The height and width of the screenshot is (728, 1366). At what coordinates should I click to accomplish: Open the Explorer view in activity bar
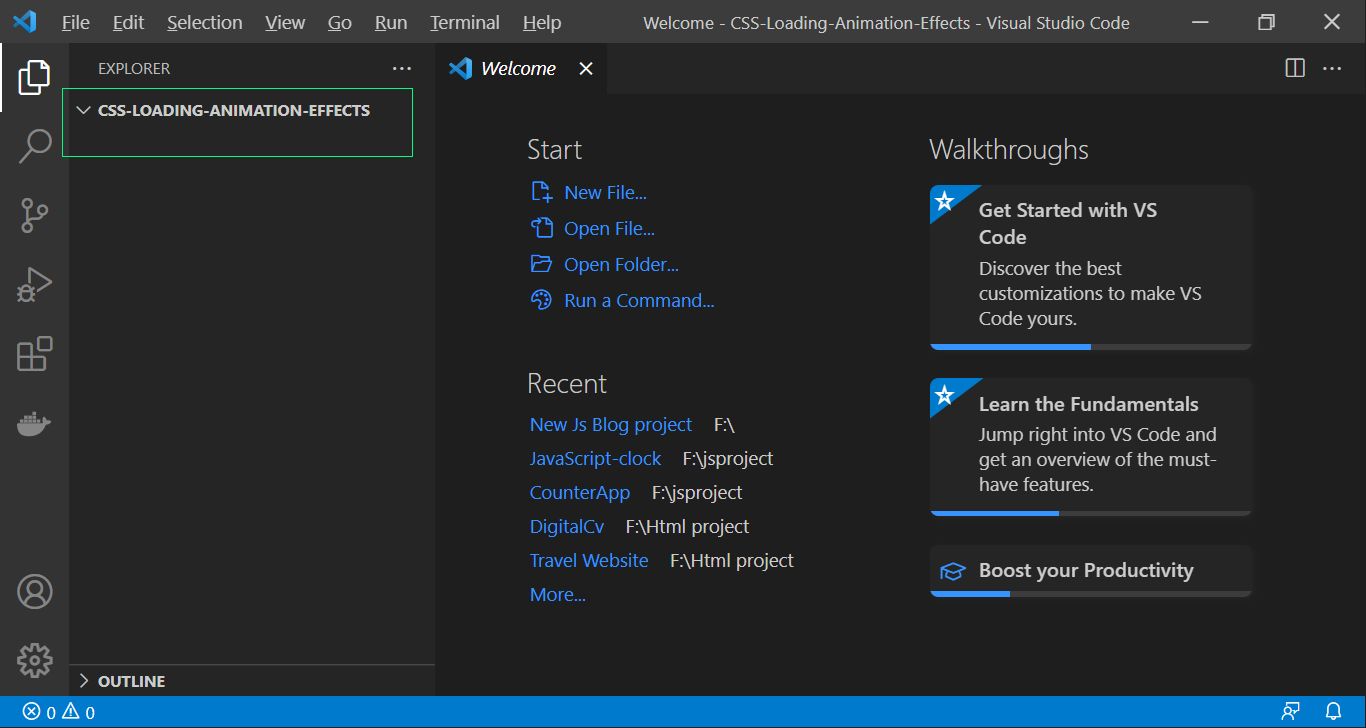coord(34,77)
